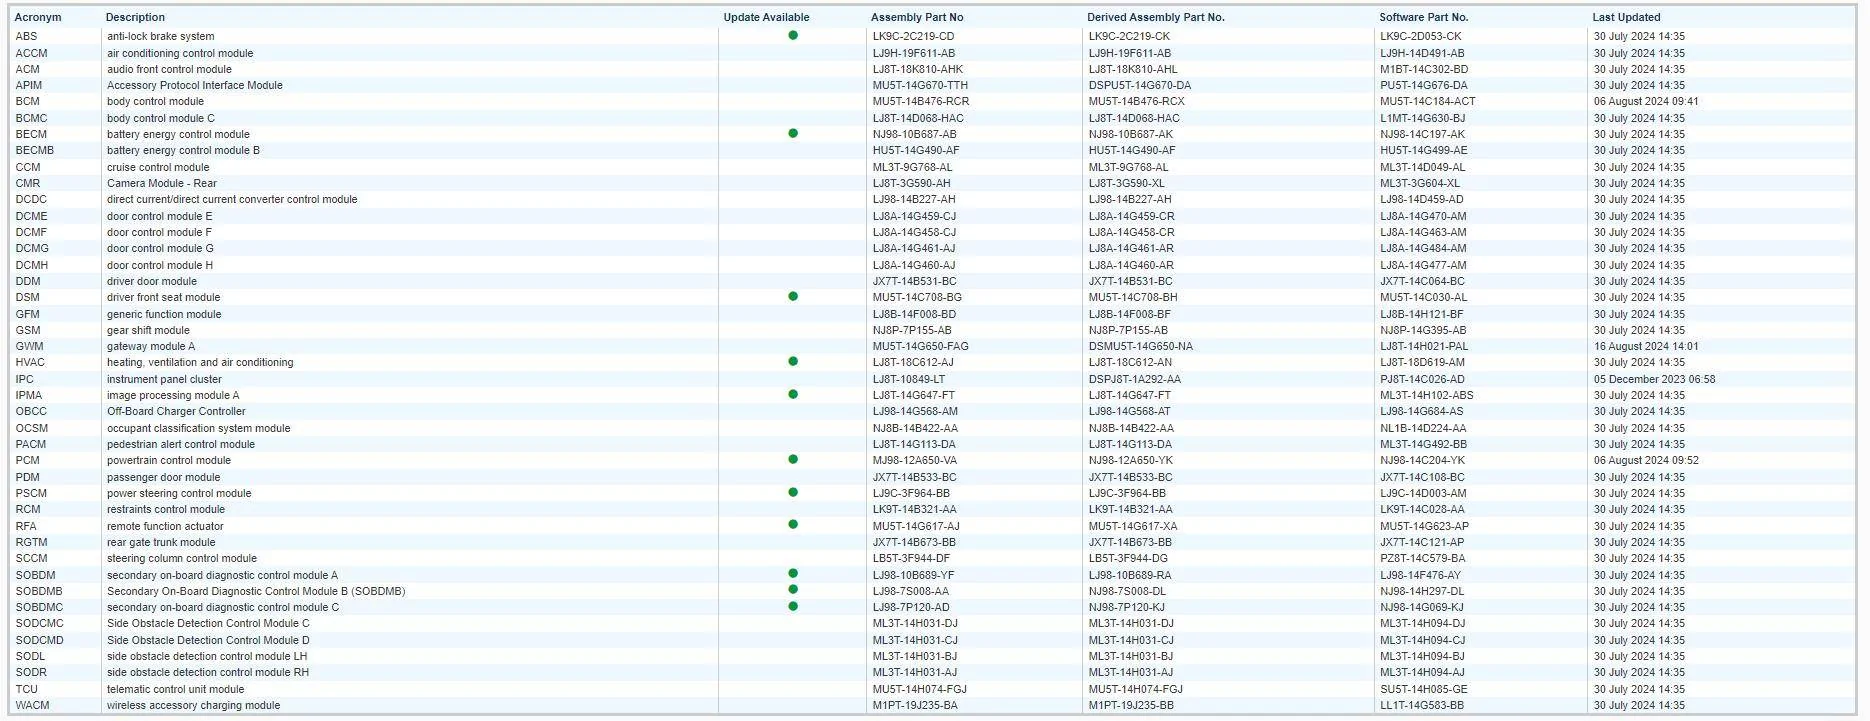1870x721 pixels.
Task: Select the RCM acronym cell
Action: [28, 509]
